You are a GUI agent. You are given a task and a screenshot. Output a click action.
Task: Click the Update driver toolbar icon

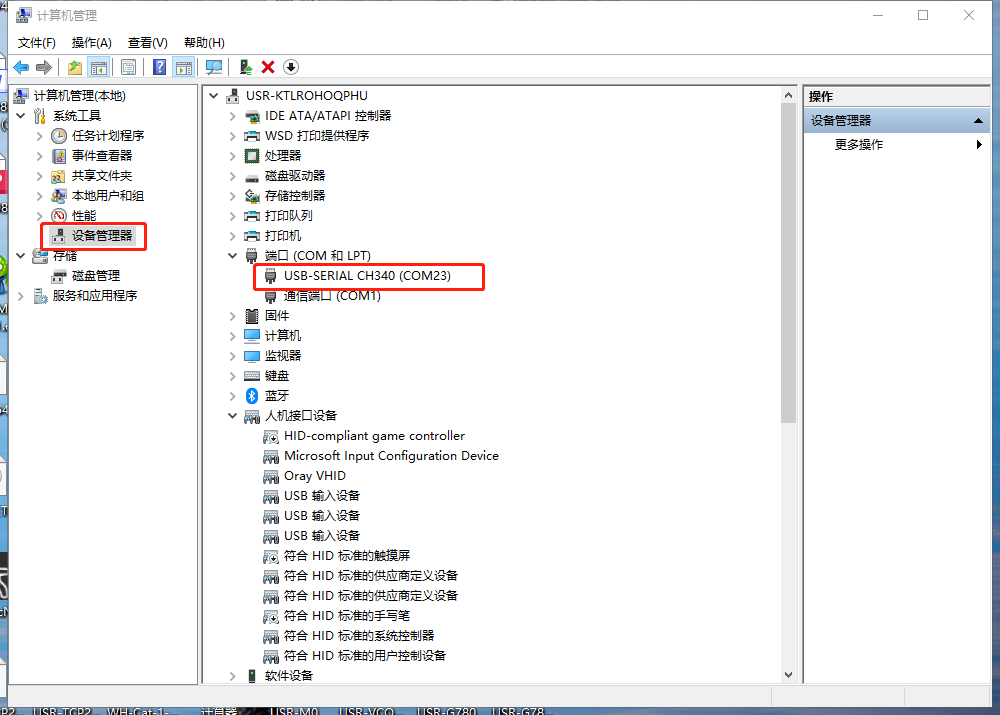246,67
